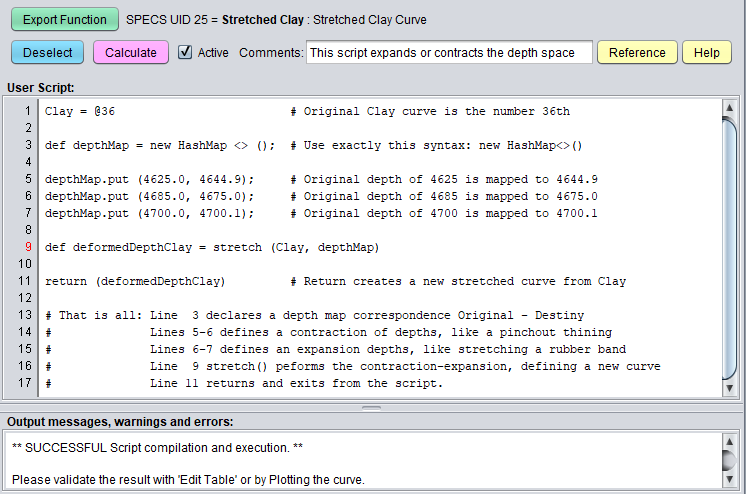The width and height of the screenshot is (746, 494).
Task: Run the script with the Calculate button
Action: (131, 52)
